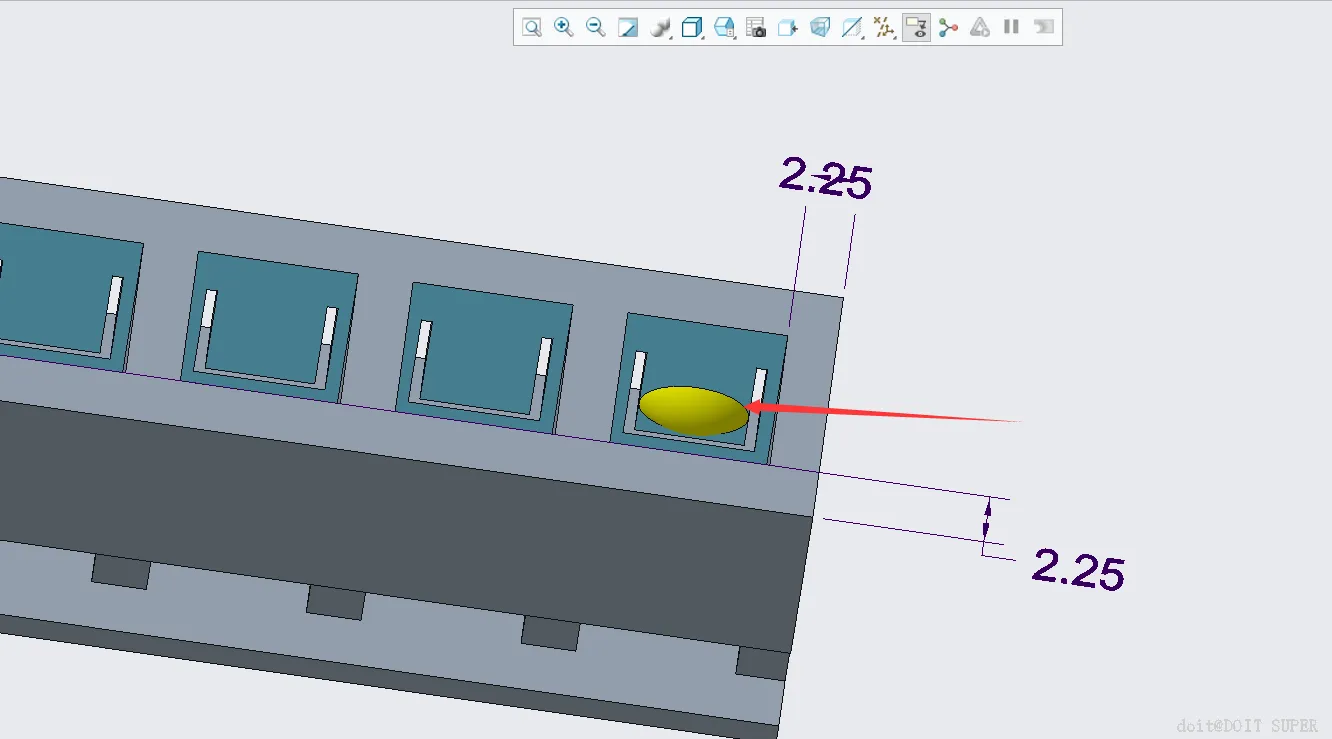Open the Display Style dropdown
Screen dimensions: 1332x739
660,28
